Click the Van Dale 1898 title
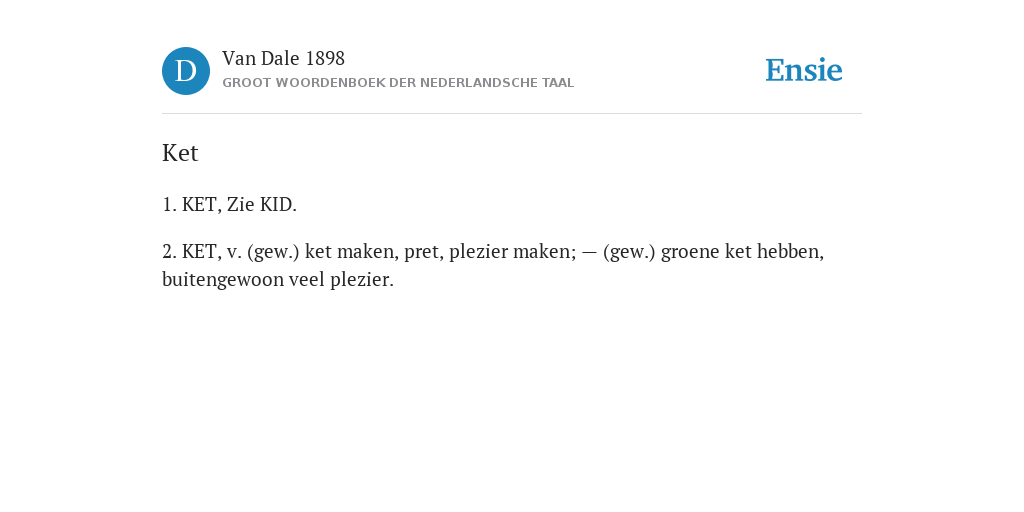Image resolution: width=1024 pixels, height=512 pixels. [x=283, y=59]
